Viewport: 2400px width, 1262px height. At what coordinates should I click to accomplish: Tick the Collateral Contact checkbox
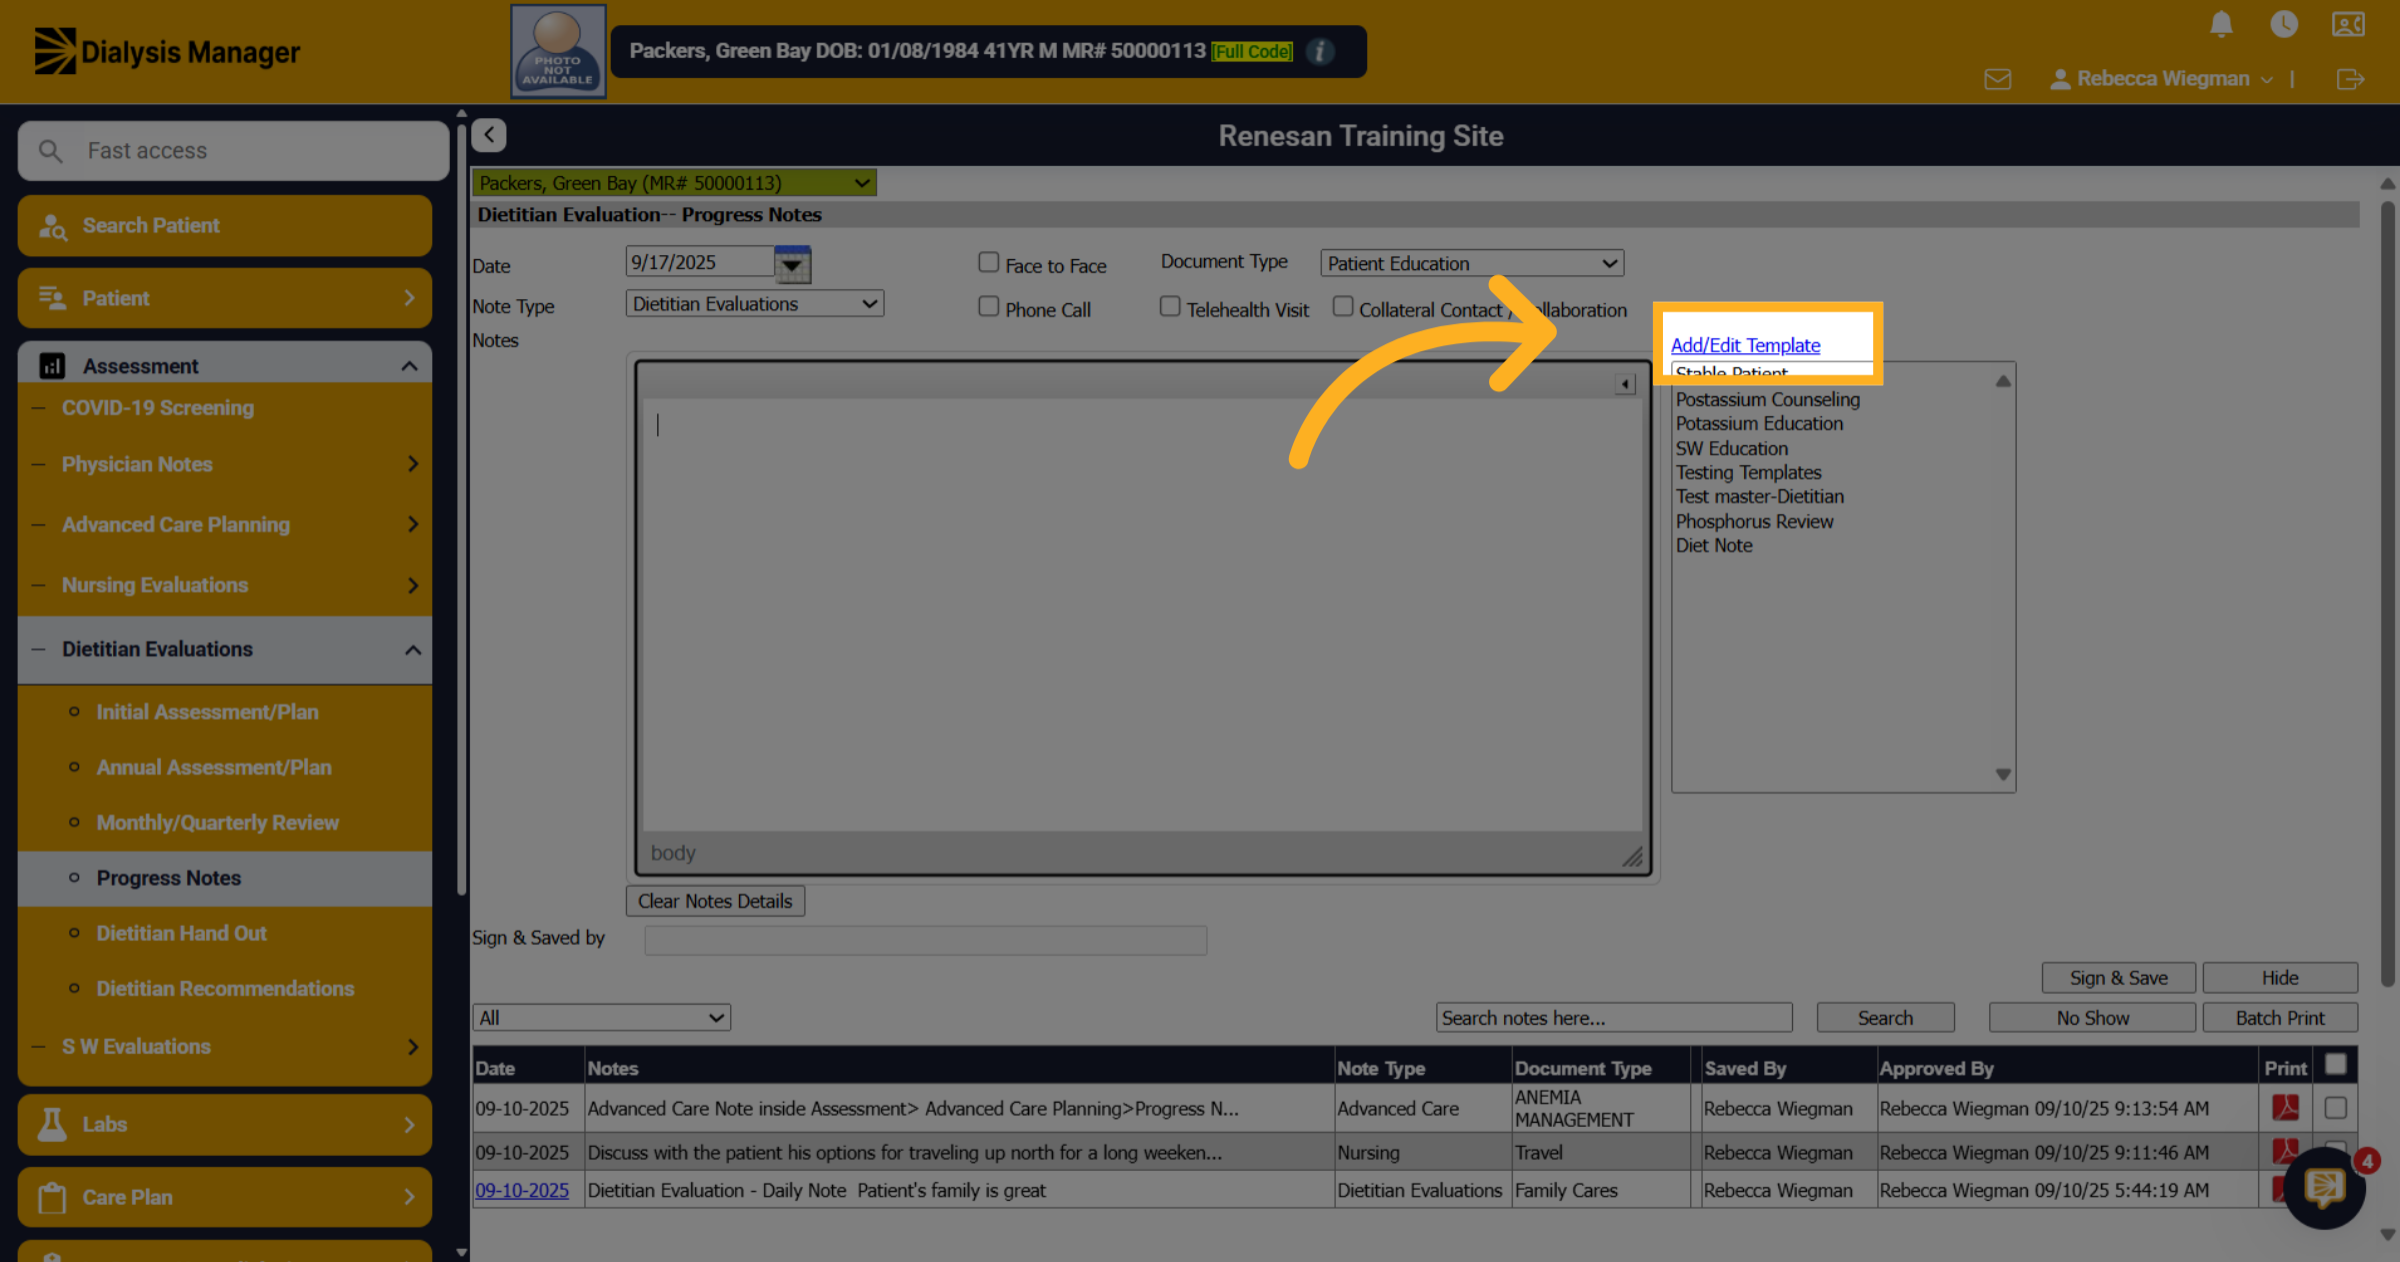1342,306
